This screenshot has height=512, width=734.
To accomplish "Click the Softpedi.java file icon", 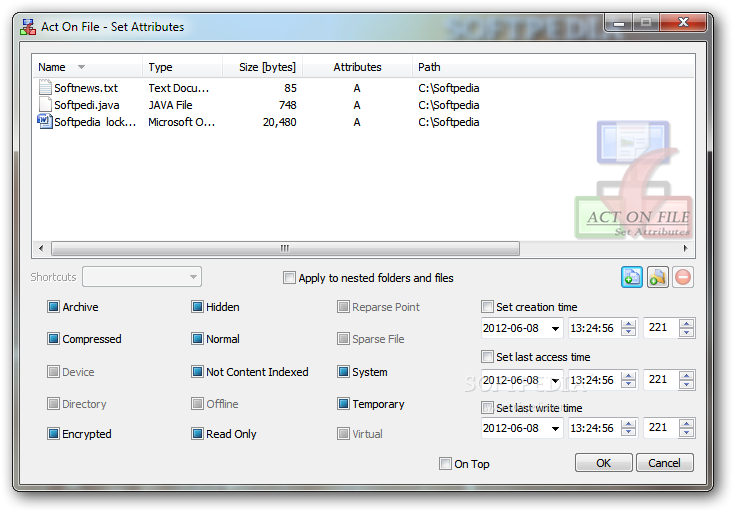I will coord(45,104).
